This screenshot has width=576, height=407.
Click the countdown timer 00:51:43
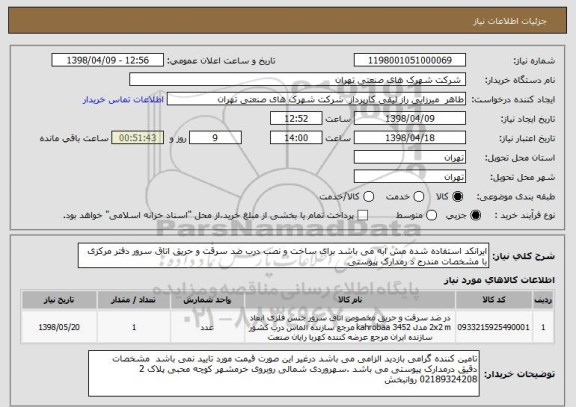click(x=138, y=138)
